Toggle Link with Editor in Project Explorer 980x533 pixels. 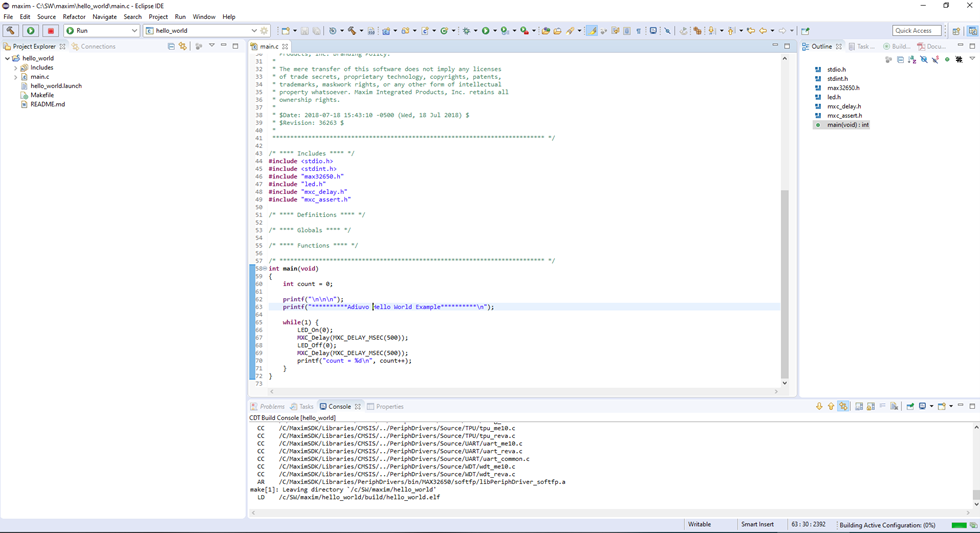coord(182,46)
